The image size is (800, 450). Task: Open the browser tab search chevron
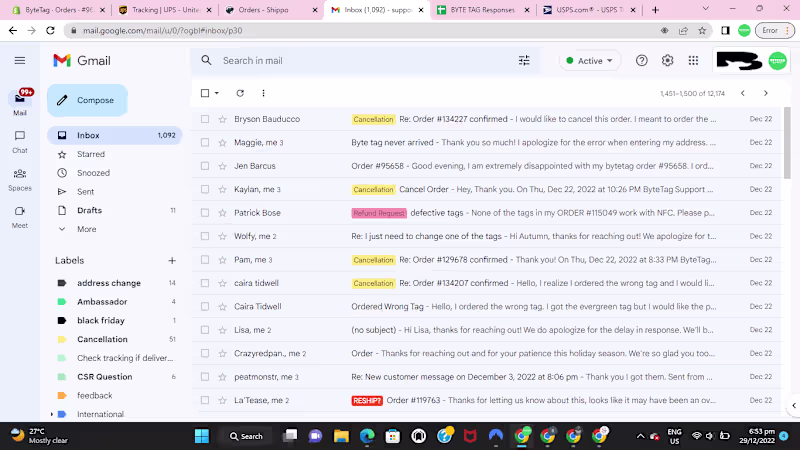click(x=706, y=9)
